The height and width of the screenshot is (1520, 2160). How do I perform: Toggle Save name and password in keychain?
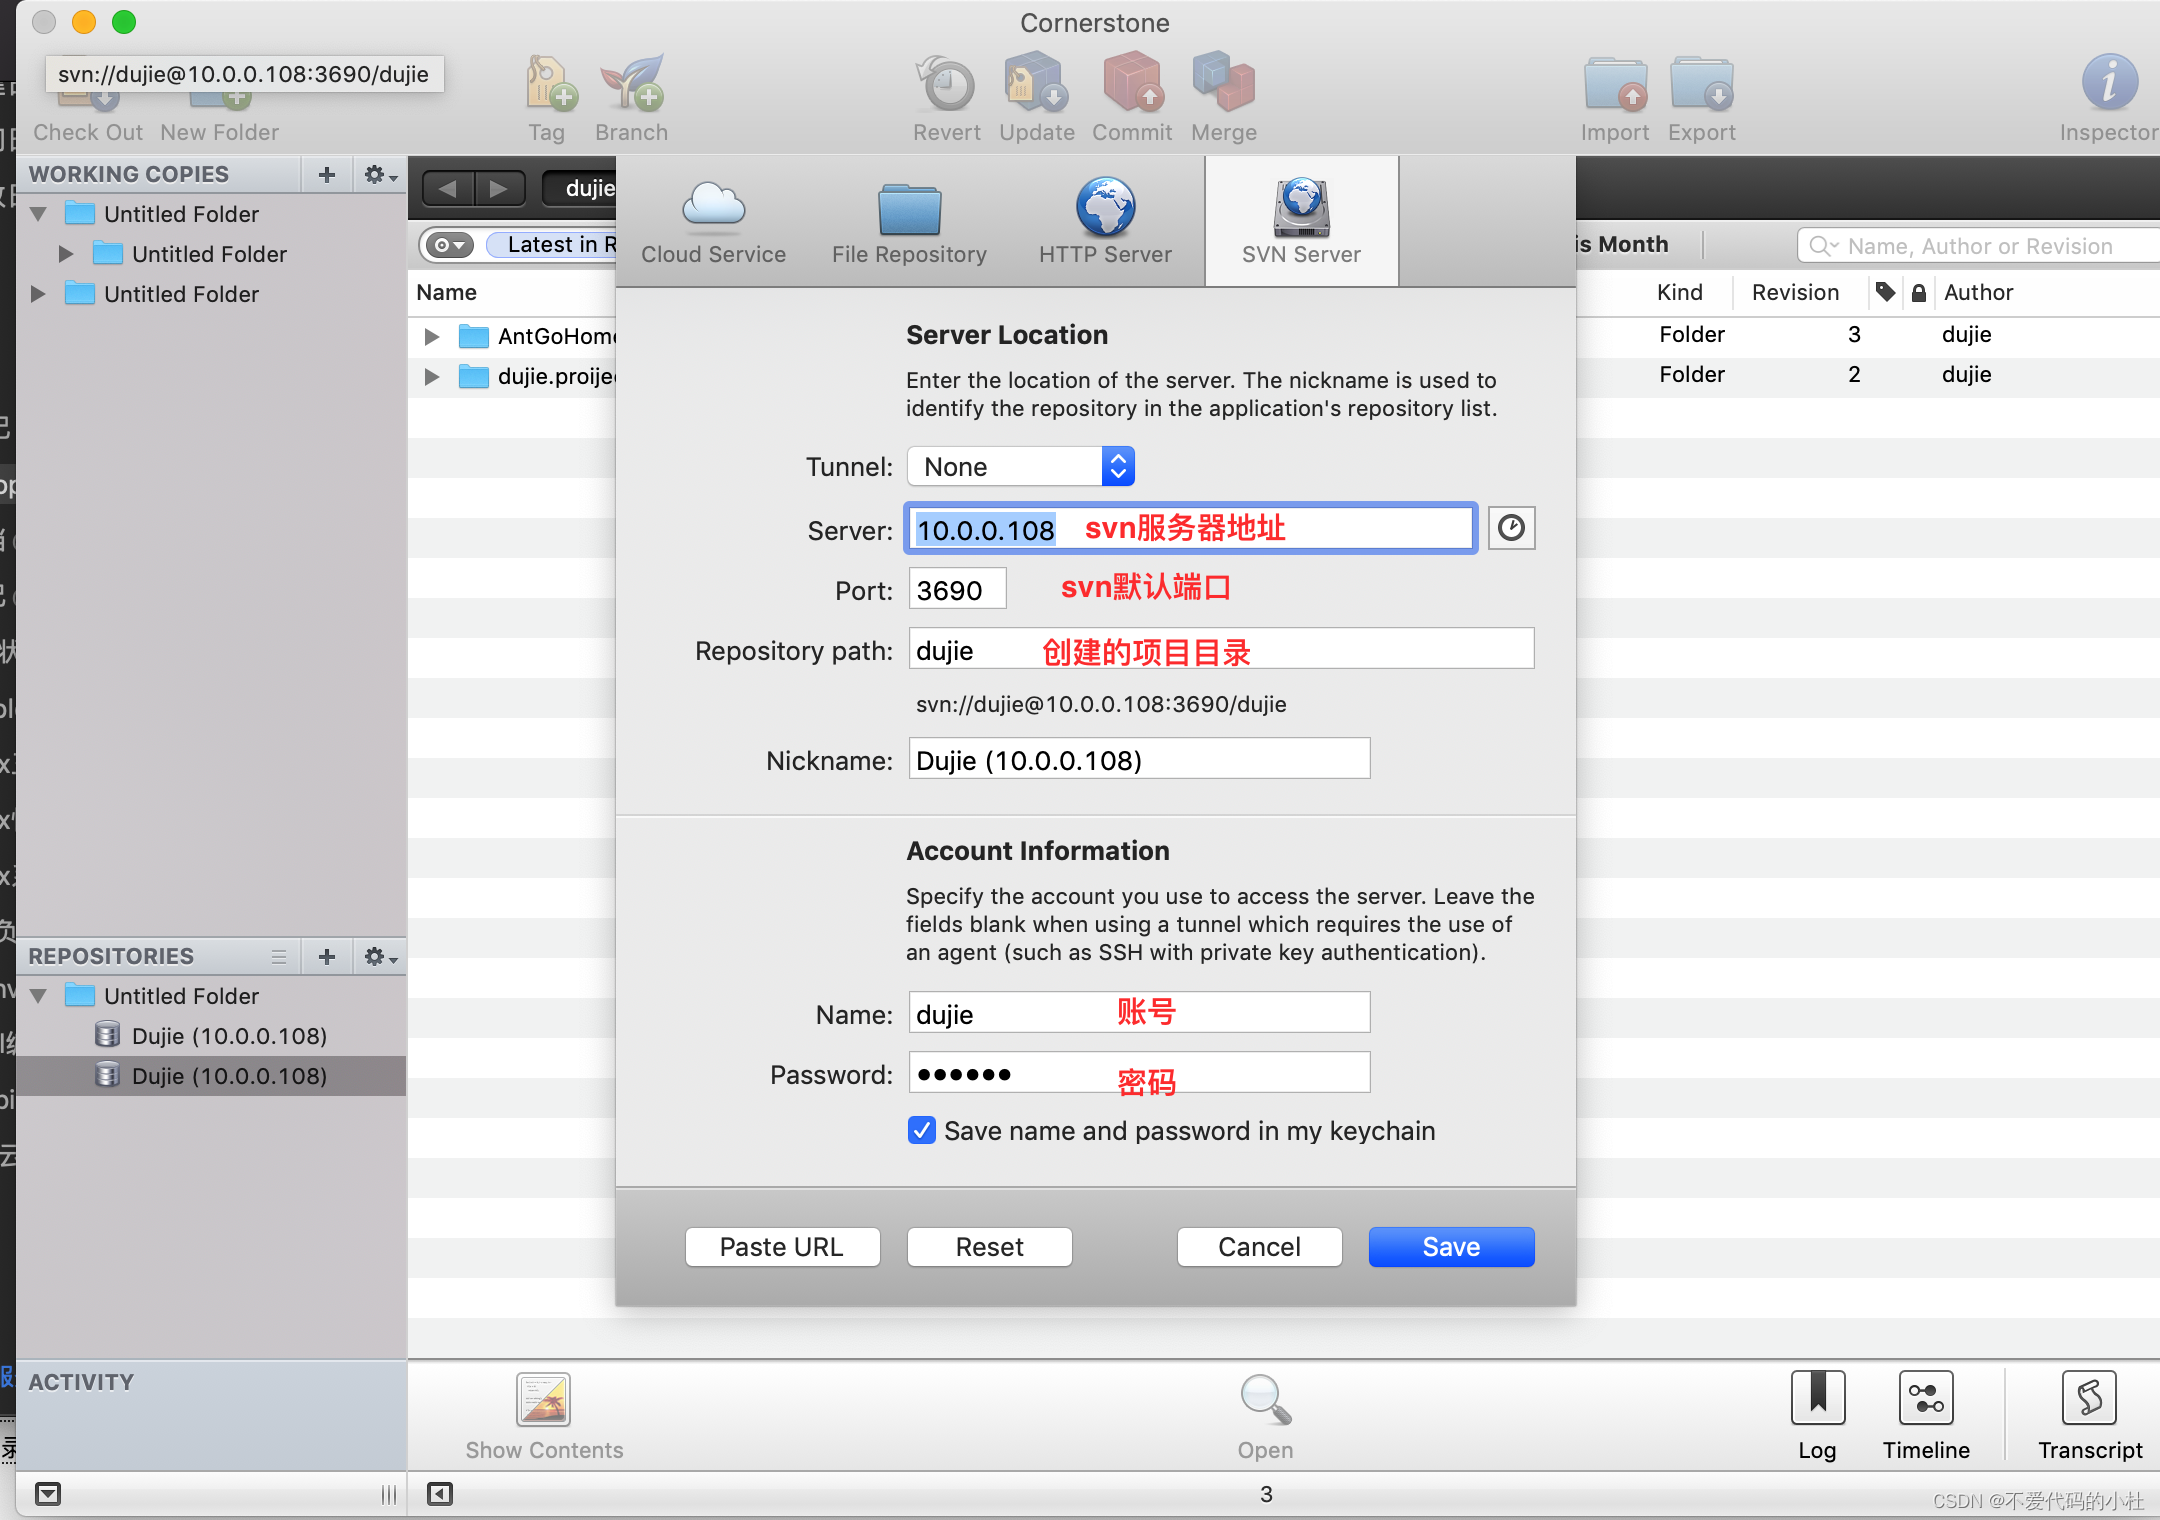click(x=920, y=1130)
